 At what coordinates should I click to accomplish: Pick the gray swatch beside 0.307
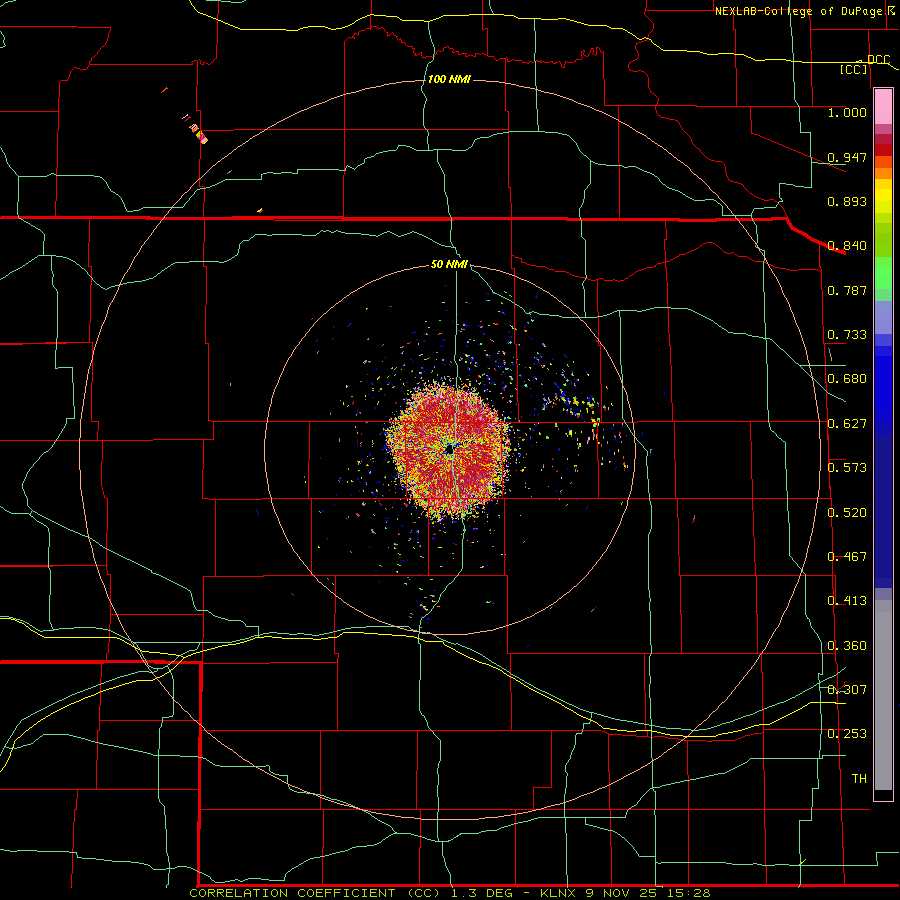pos(883,695)
